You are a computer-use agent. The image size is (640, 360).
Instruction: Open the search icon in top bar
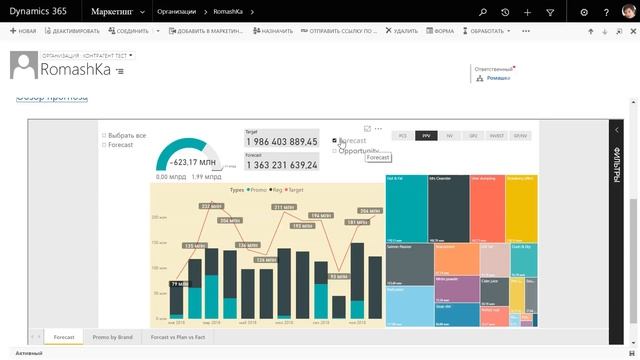pos(483,12)
